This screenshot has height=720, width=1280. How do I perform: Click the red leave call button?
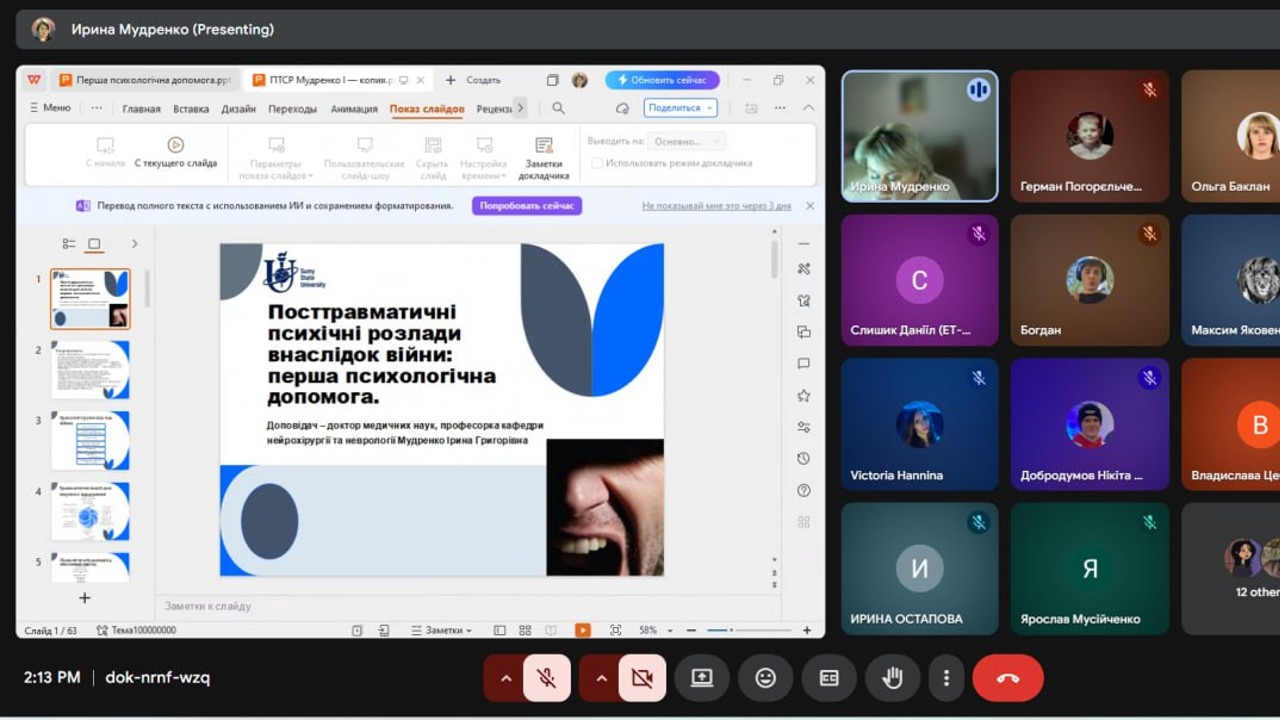[1007, 678]
